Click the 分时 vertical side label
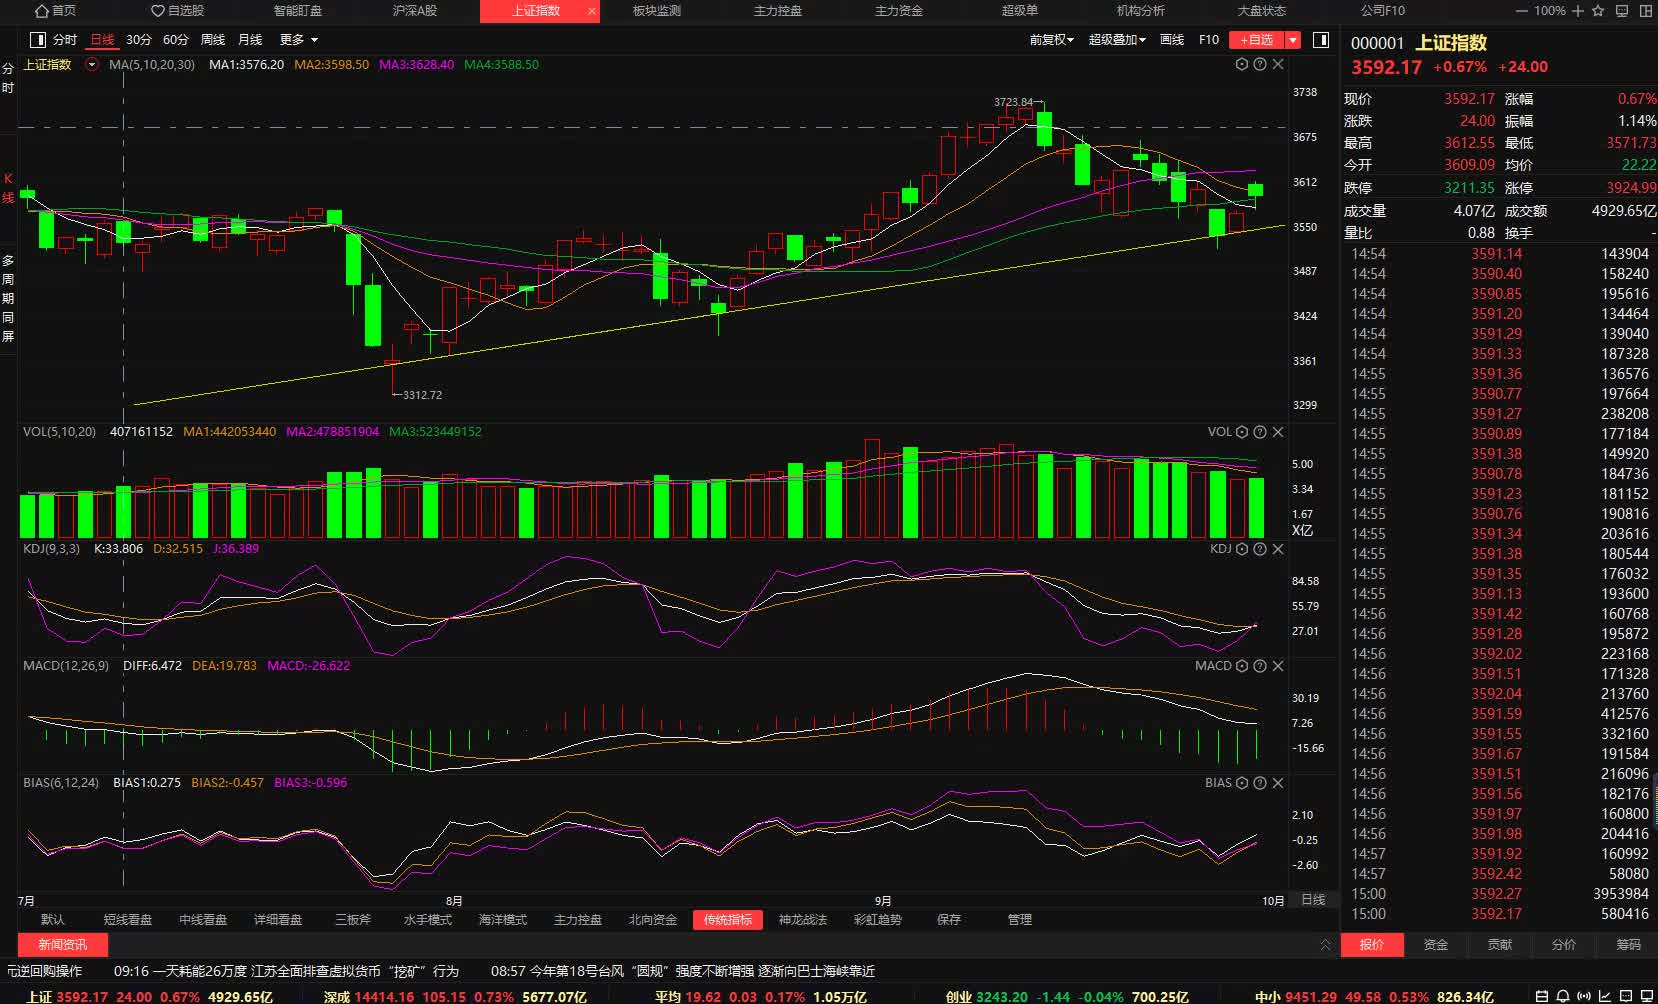 (8, 78)
